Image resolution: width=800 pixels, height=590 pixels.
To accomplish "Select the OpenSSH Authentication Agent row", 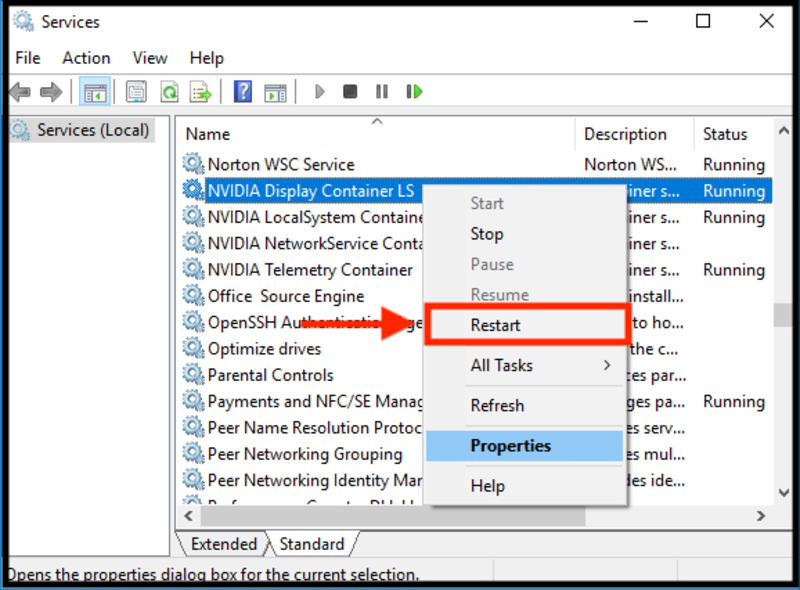I will click(x=477, y=322).
